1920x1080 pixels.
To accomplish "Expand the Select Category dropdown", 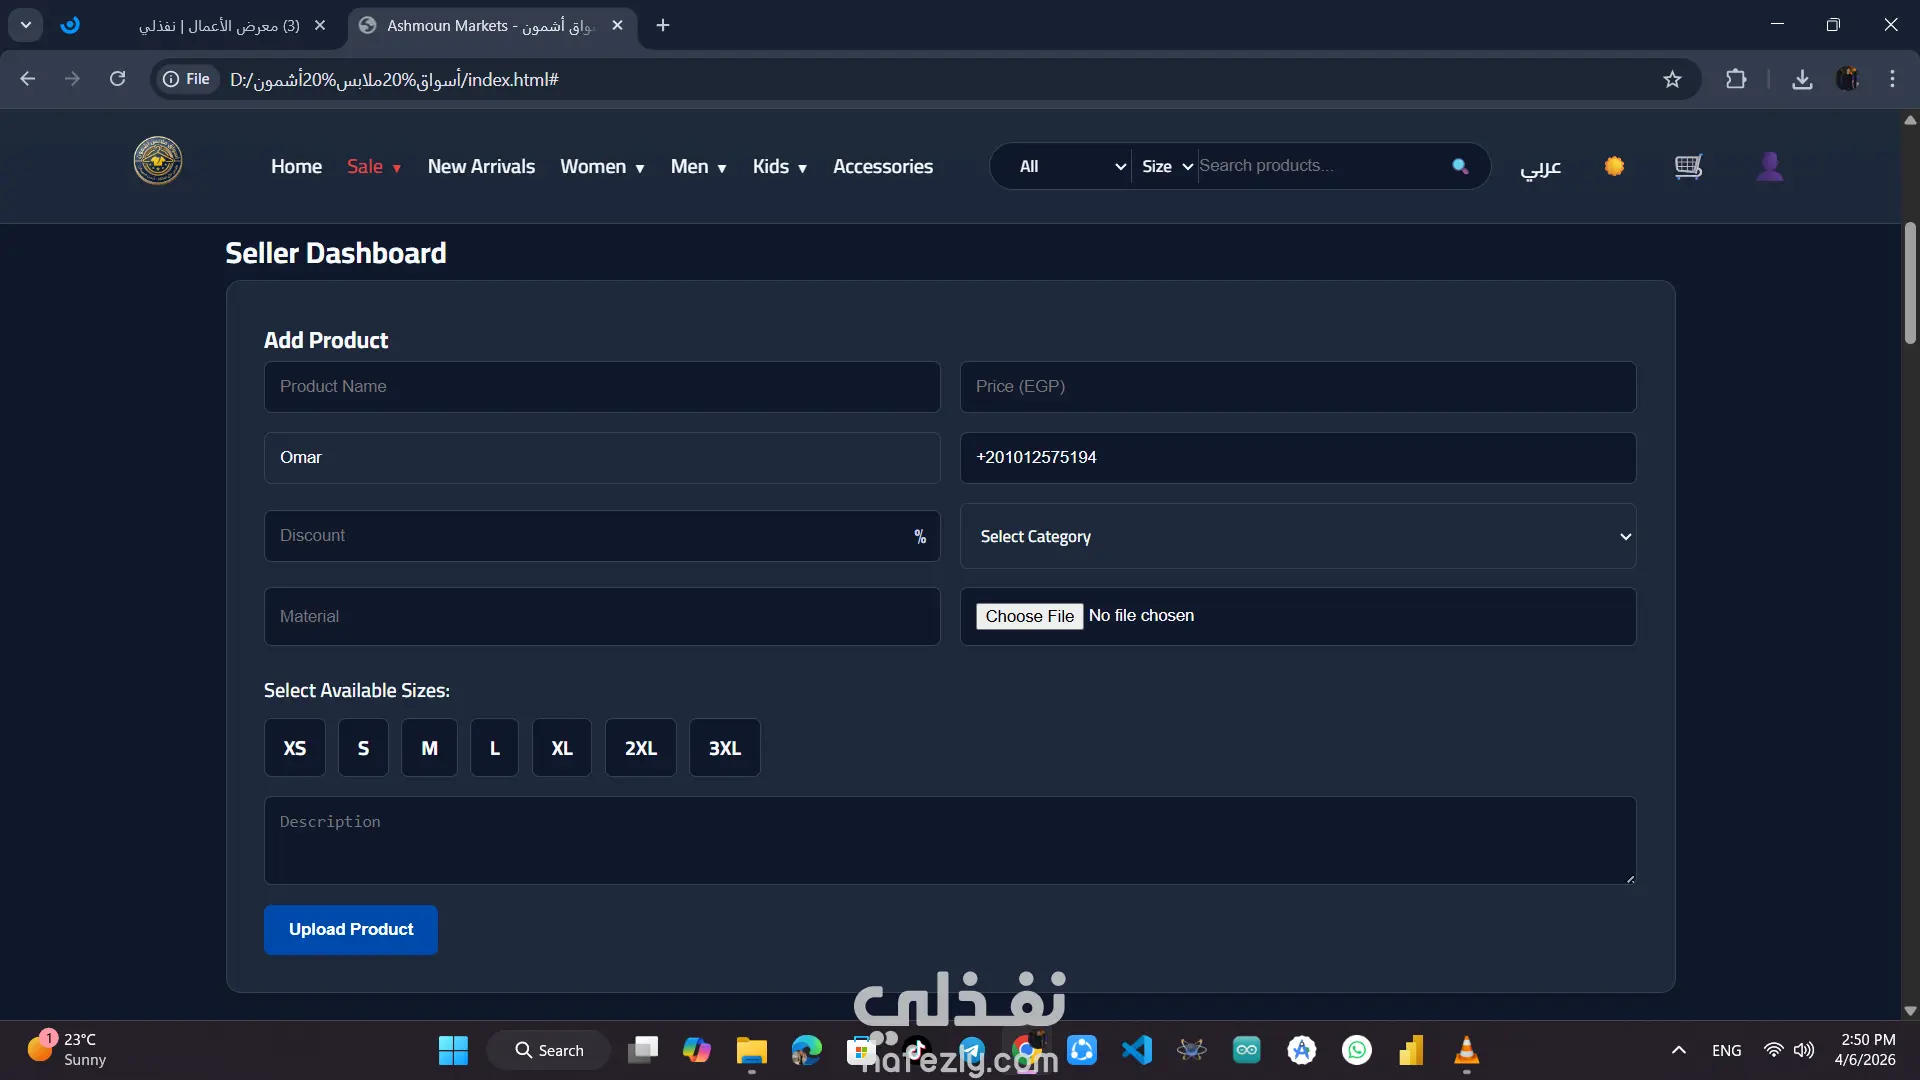I will pos(1297,537).
